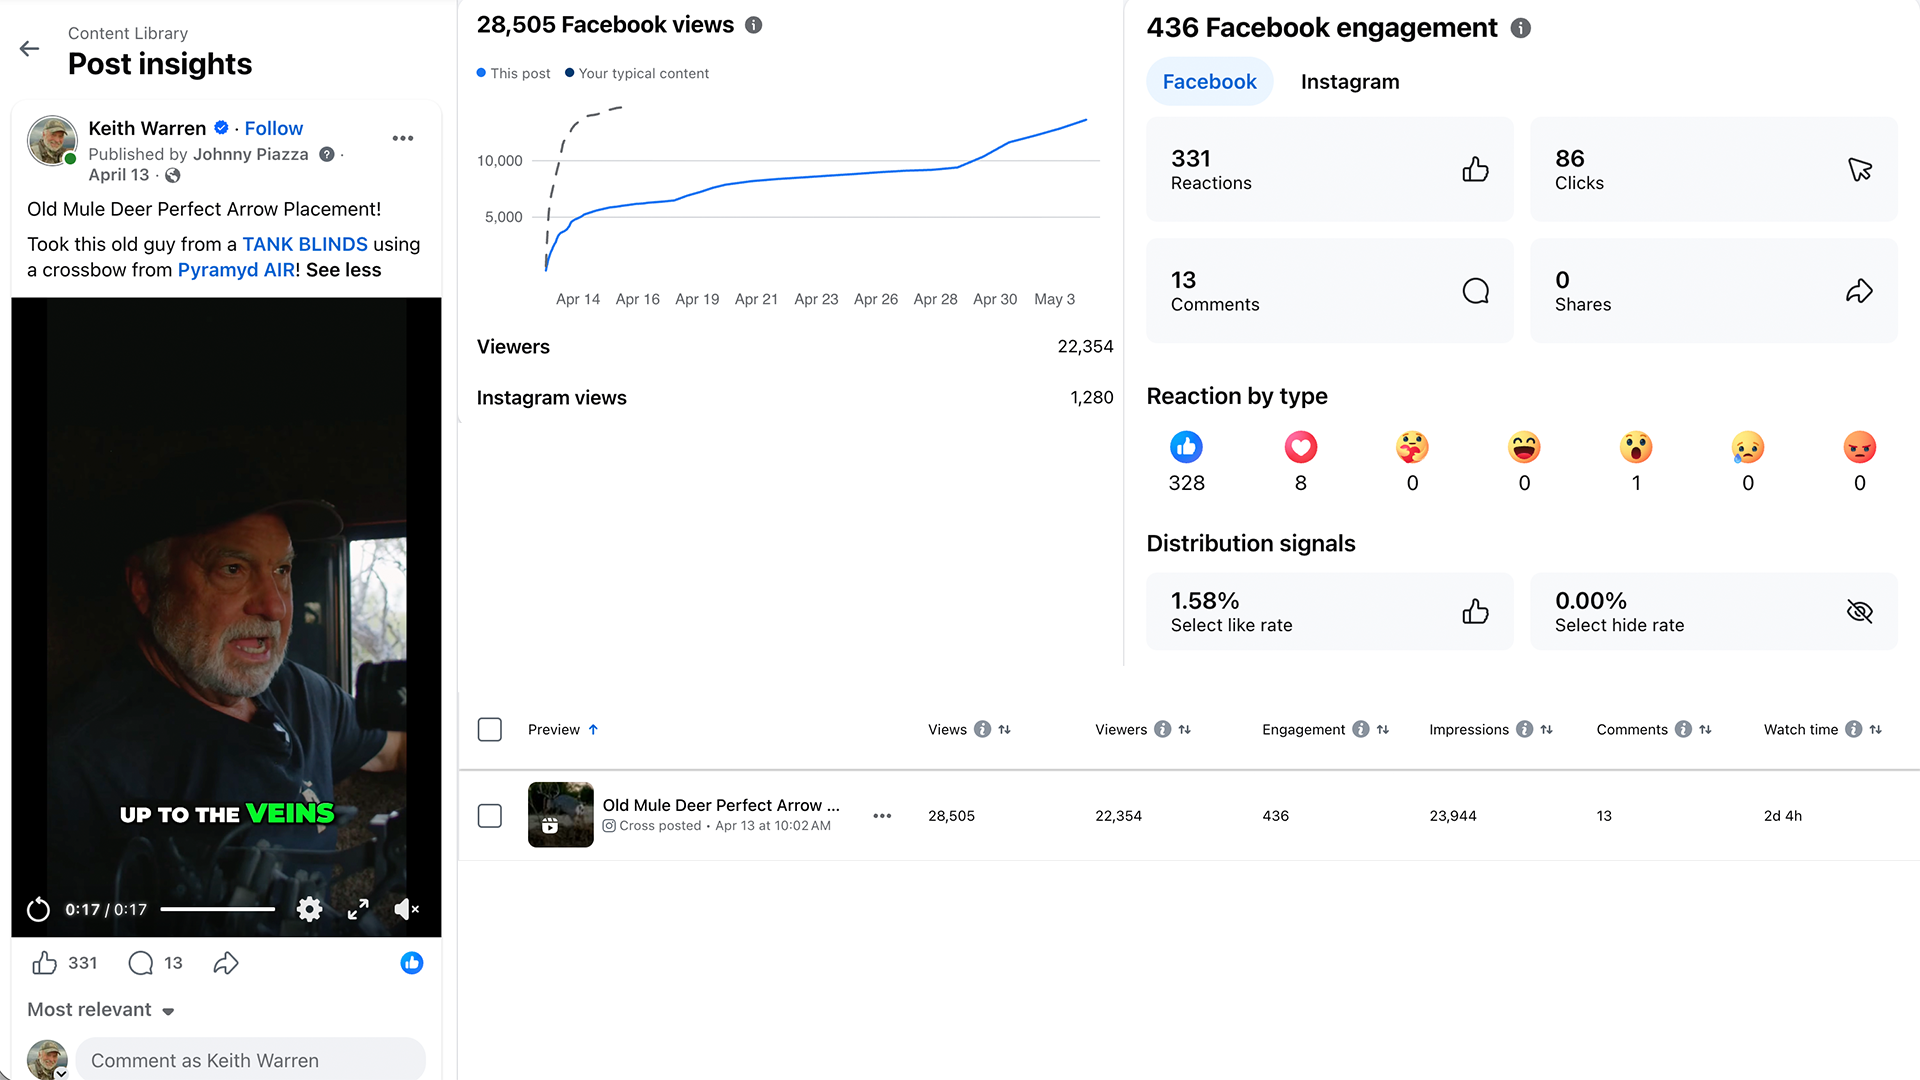This screenshot has width=1920, height=1080.
Task: Replay the video with the restart icon
Action: coord(38,909)
